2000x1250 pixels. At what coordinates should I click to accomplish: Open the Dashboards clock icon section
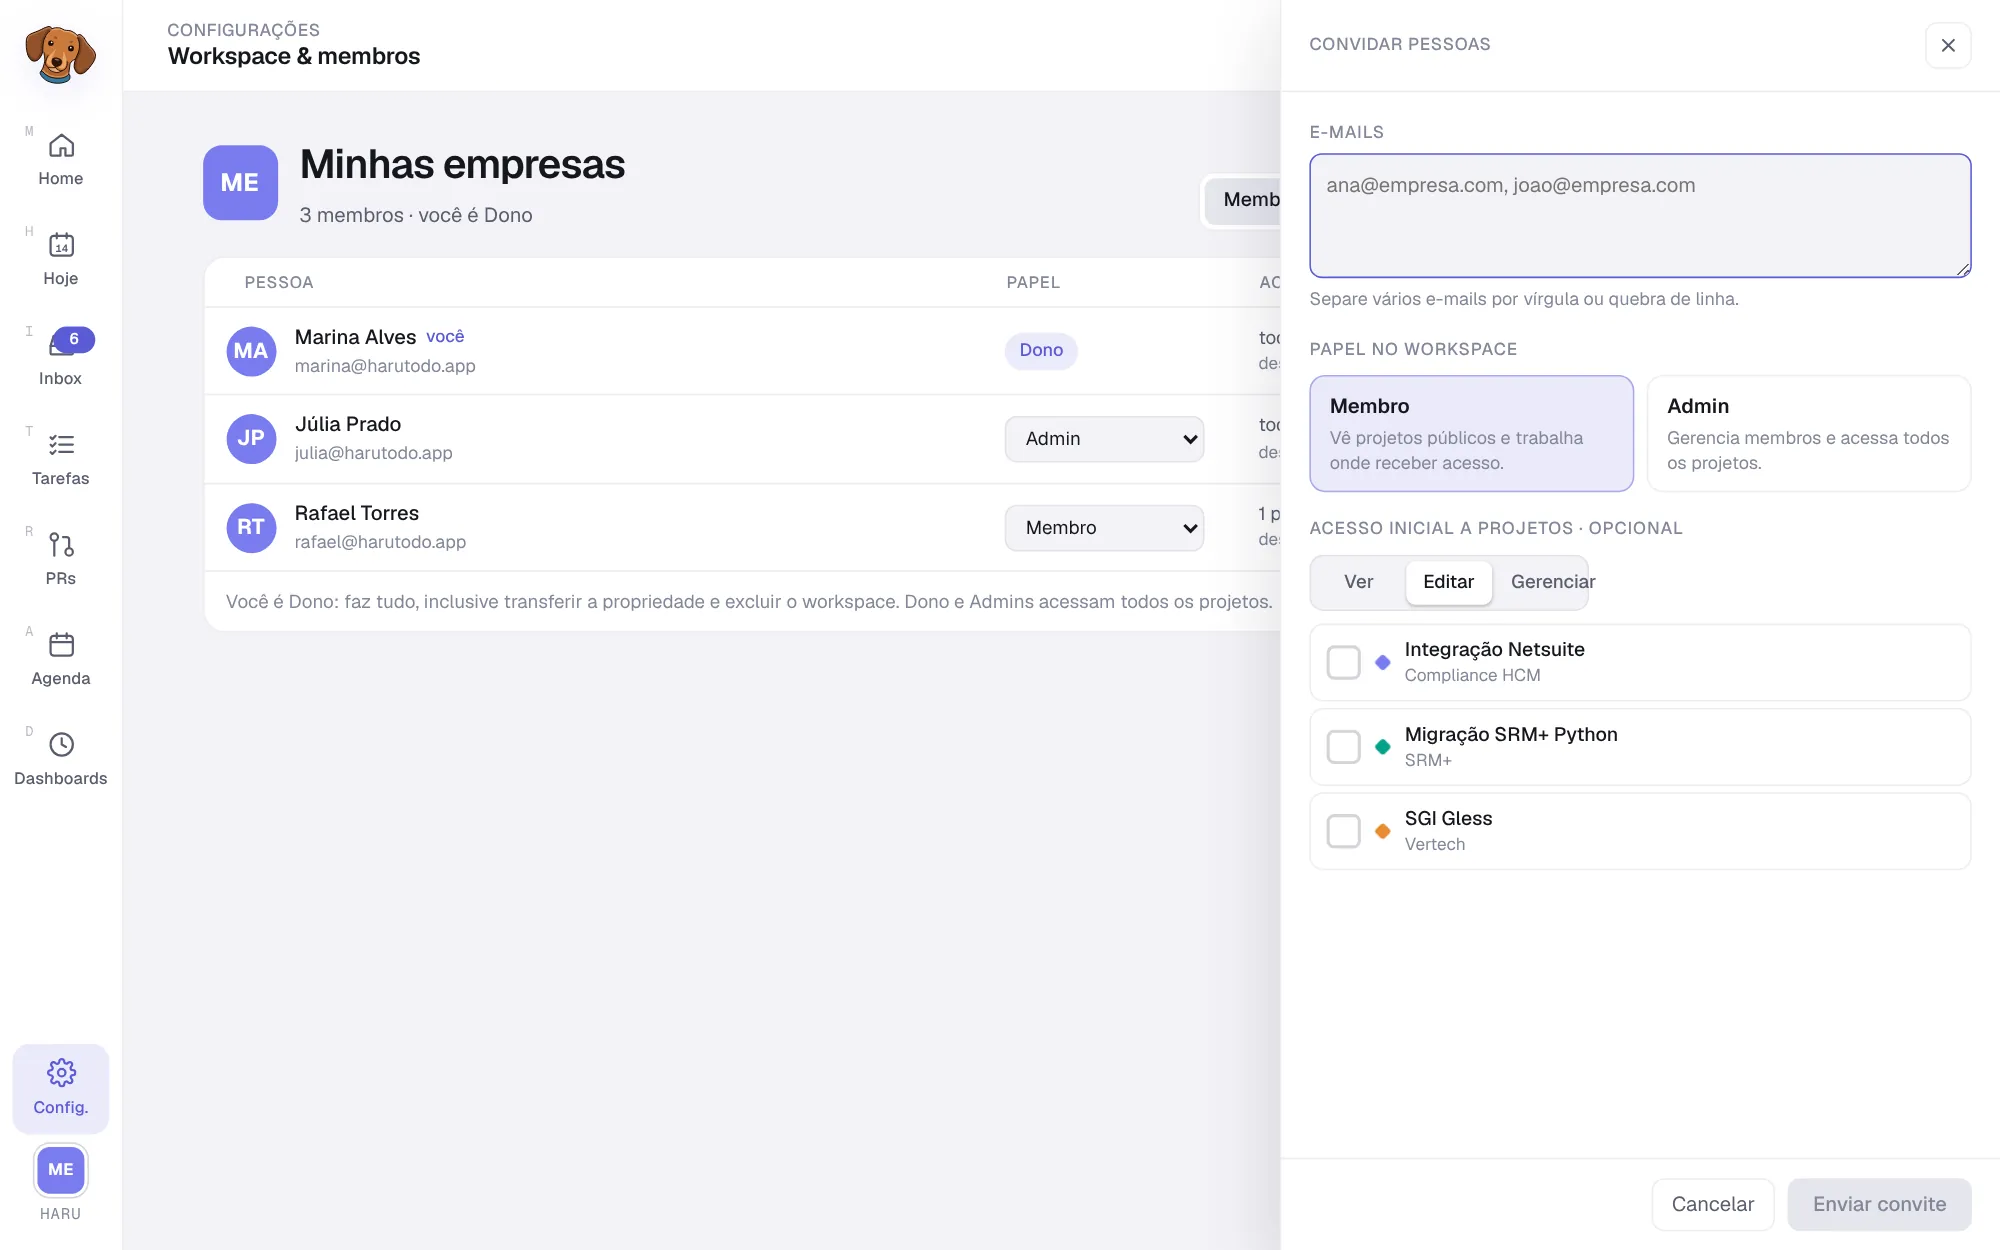click(61, 760)
